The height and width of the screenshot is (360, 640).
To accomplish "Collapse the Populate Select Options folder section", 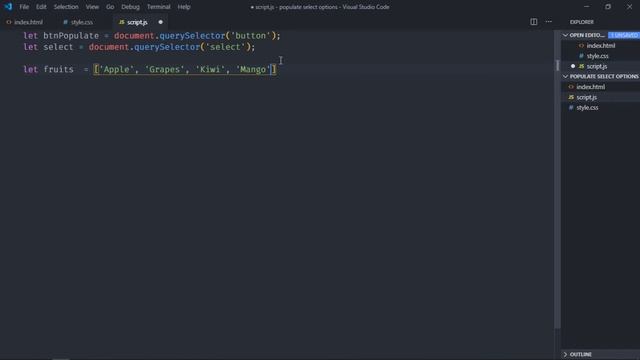I will tap(601, 76).
